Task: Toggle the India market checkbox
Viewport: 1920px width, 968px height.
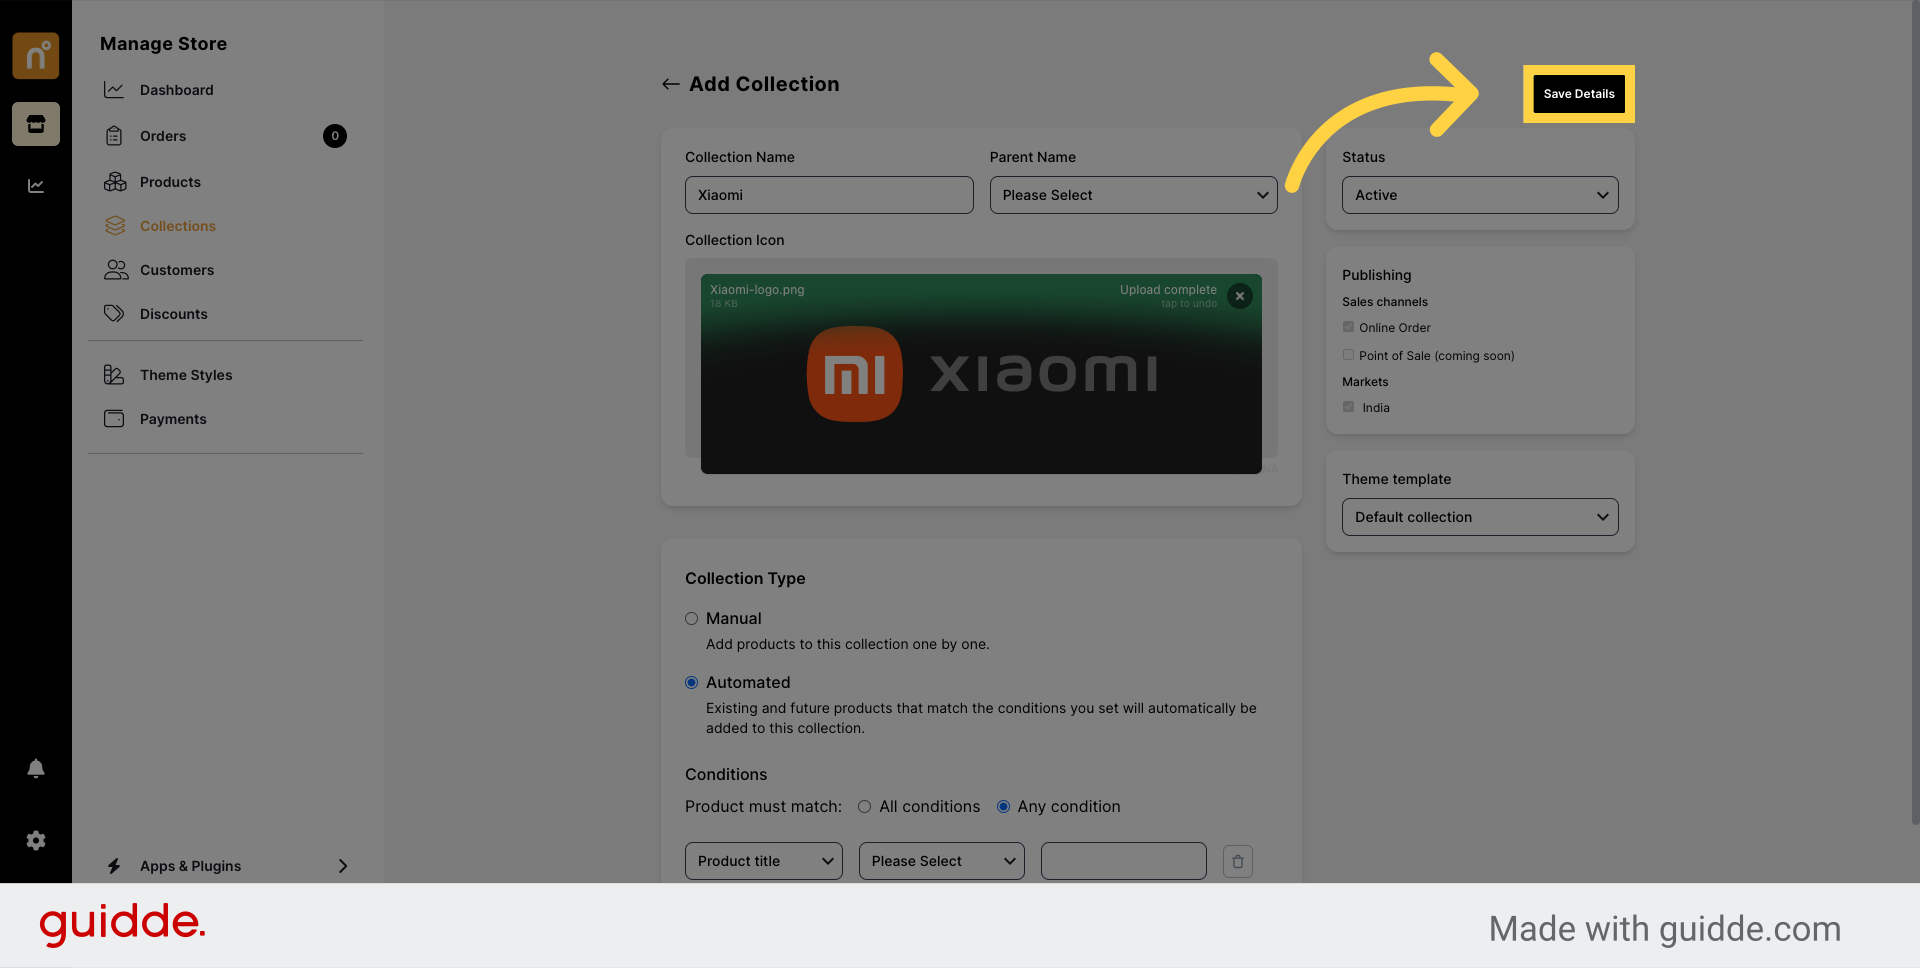Action: point(1348,407)
